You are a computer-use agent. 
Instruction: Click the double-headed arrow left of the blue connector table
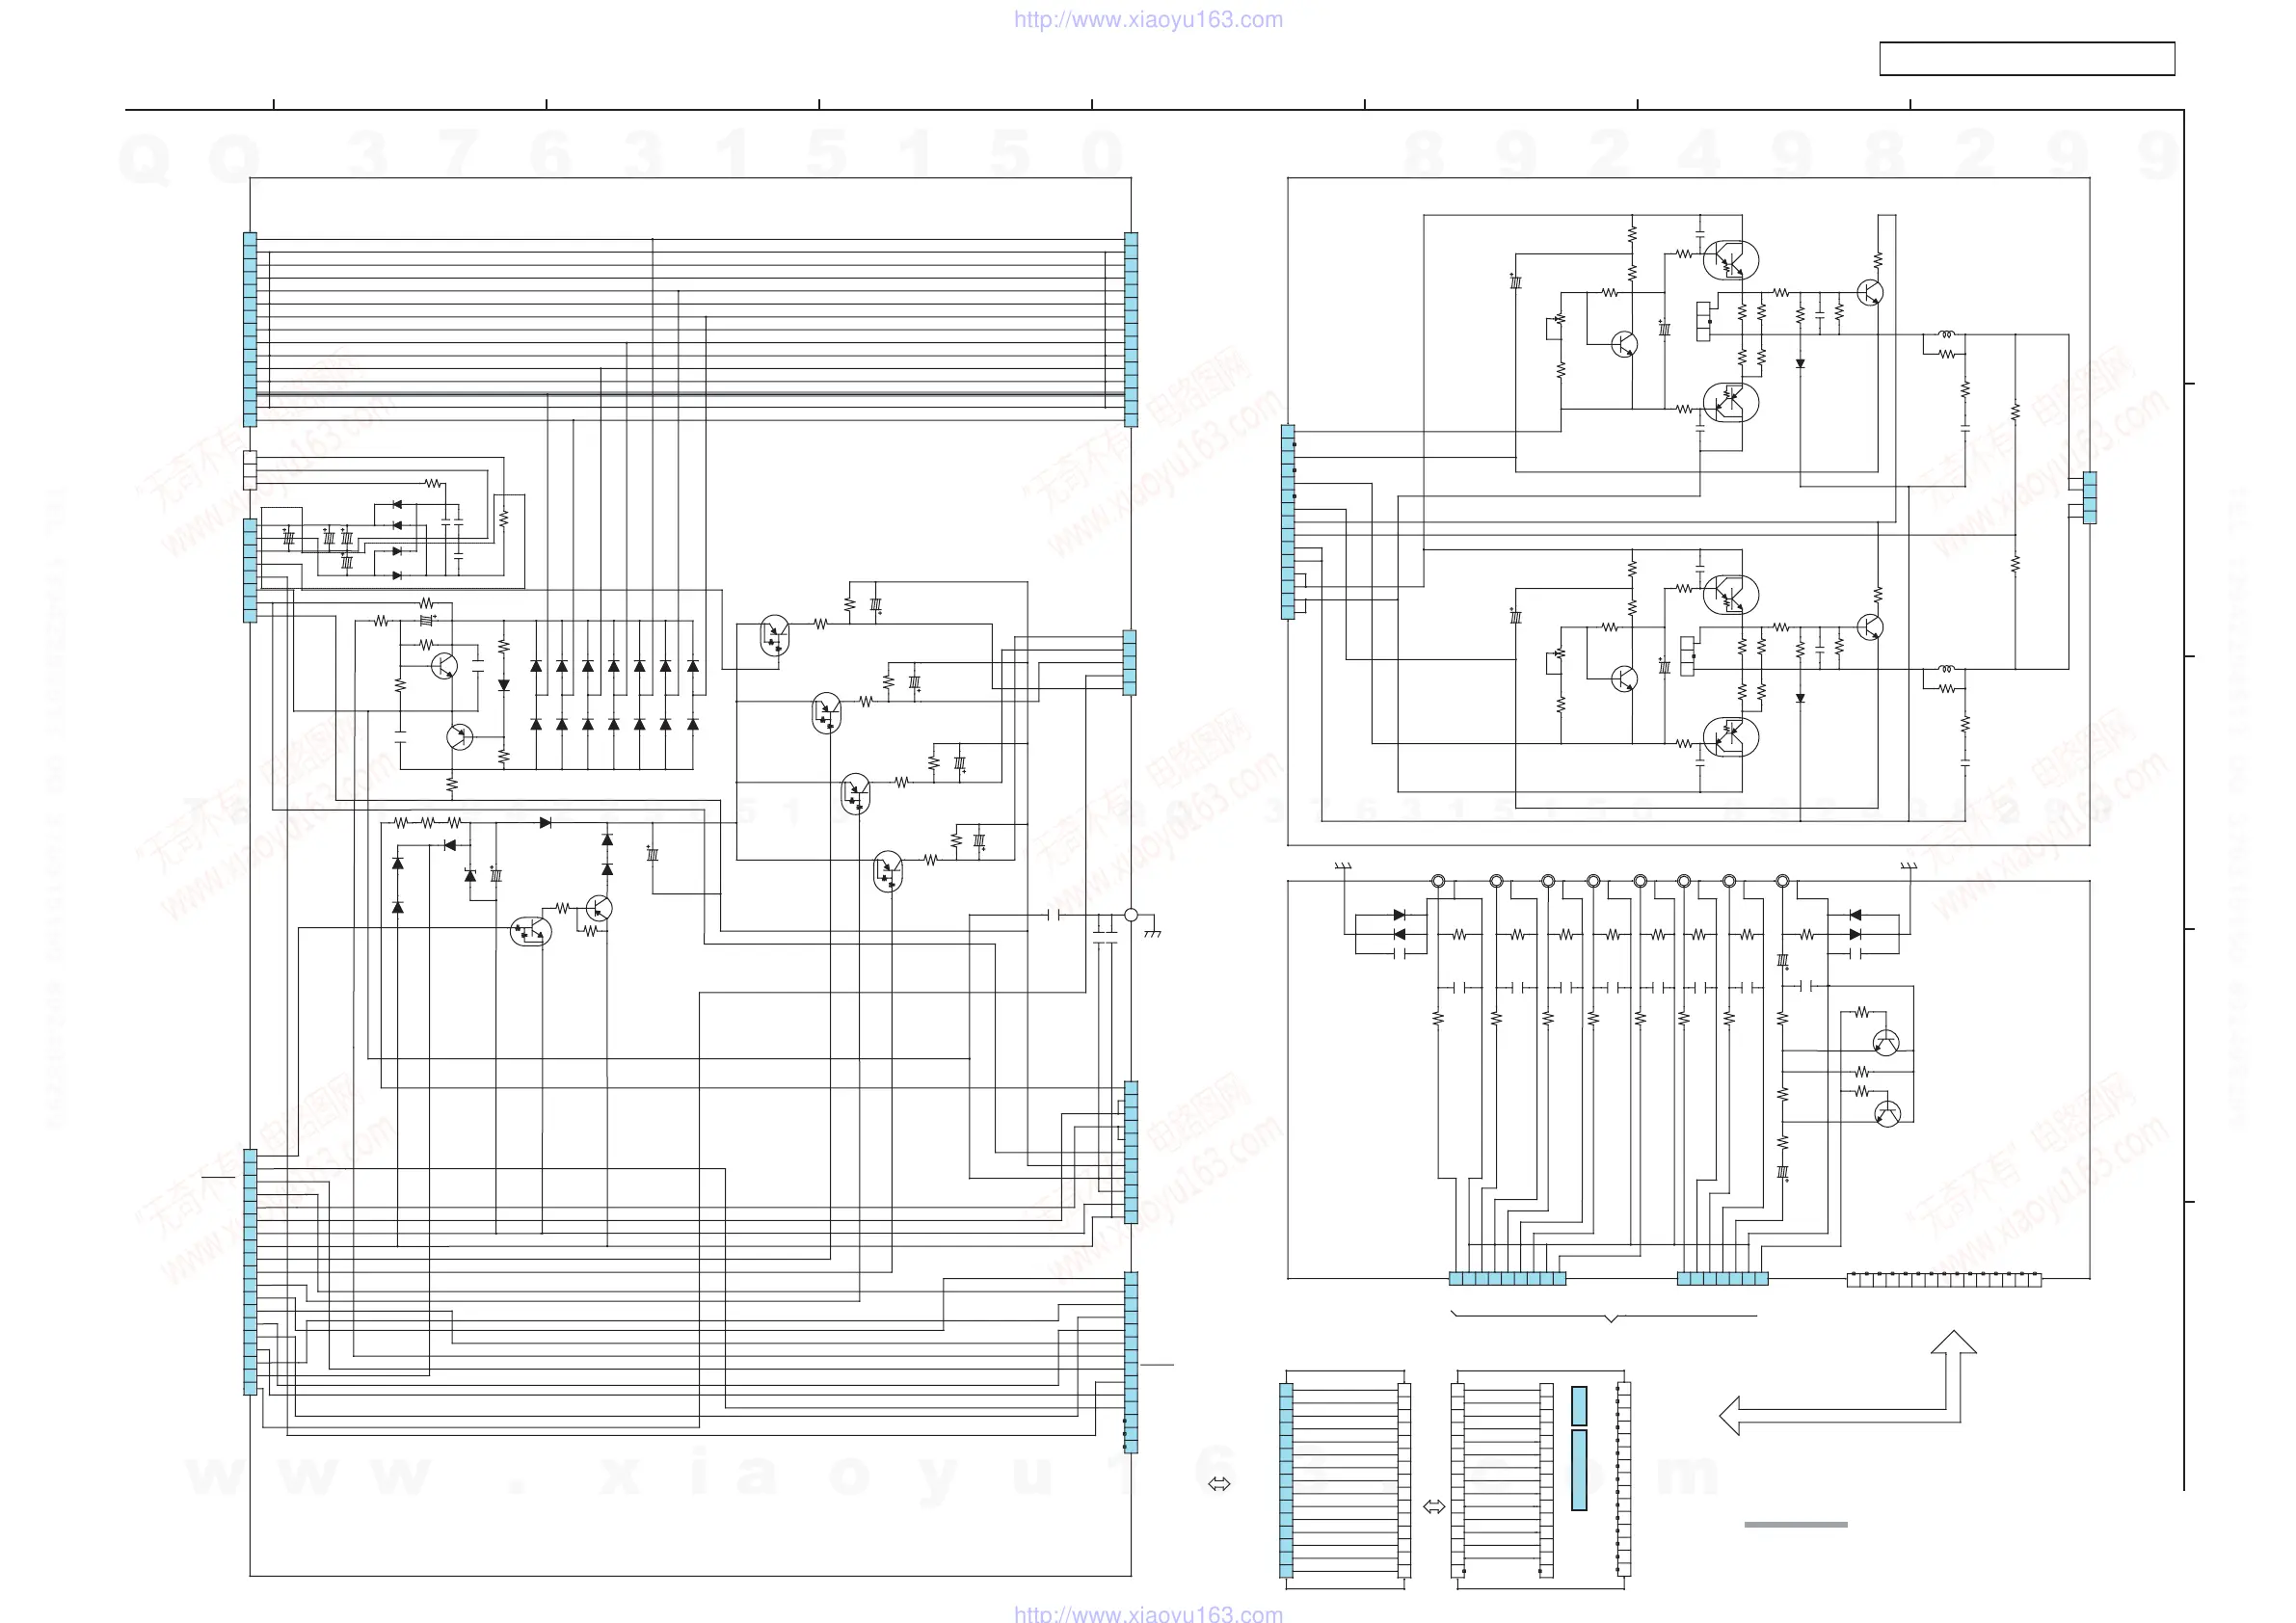click(1219, 1484)
